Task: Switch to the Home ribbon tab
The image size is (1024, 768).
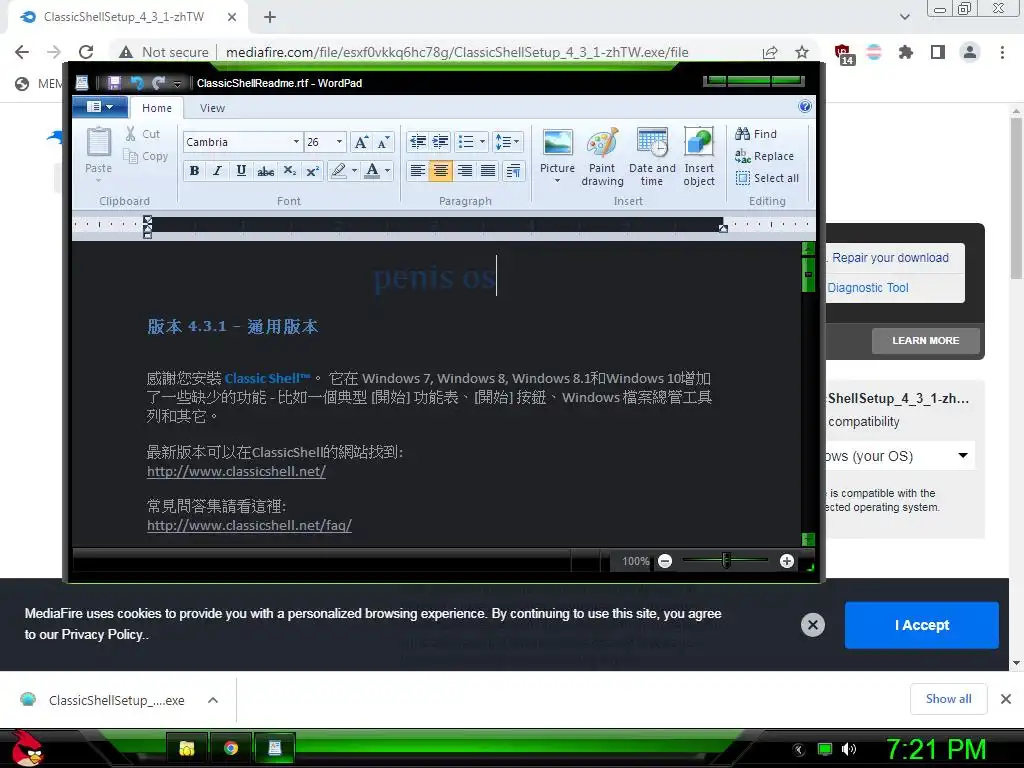Action: coord(157,108)
